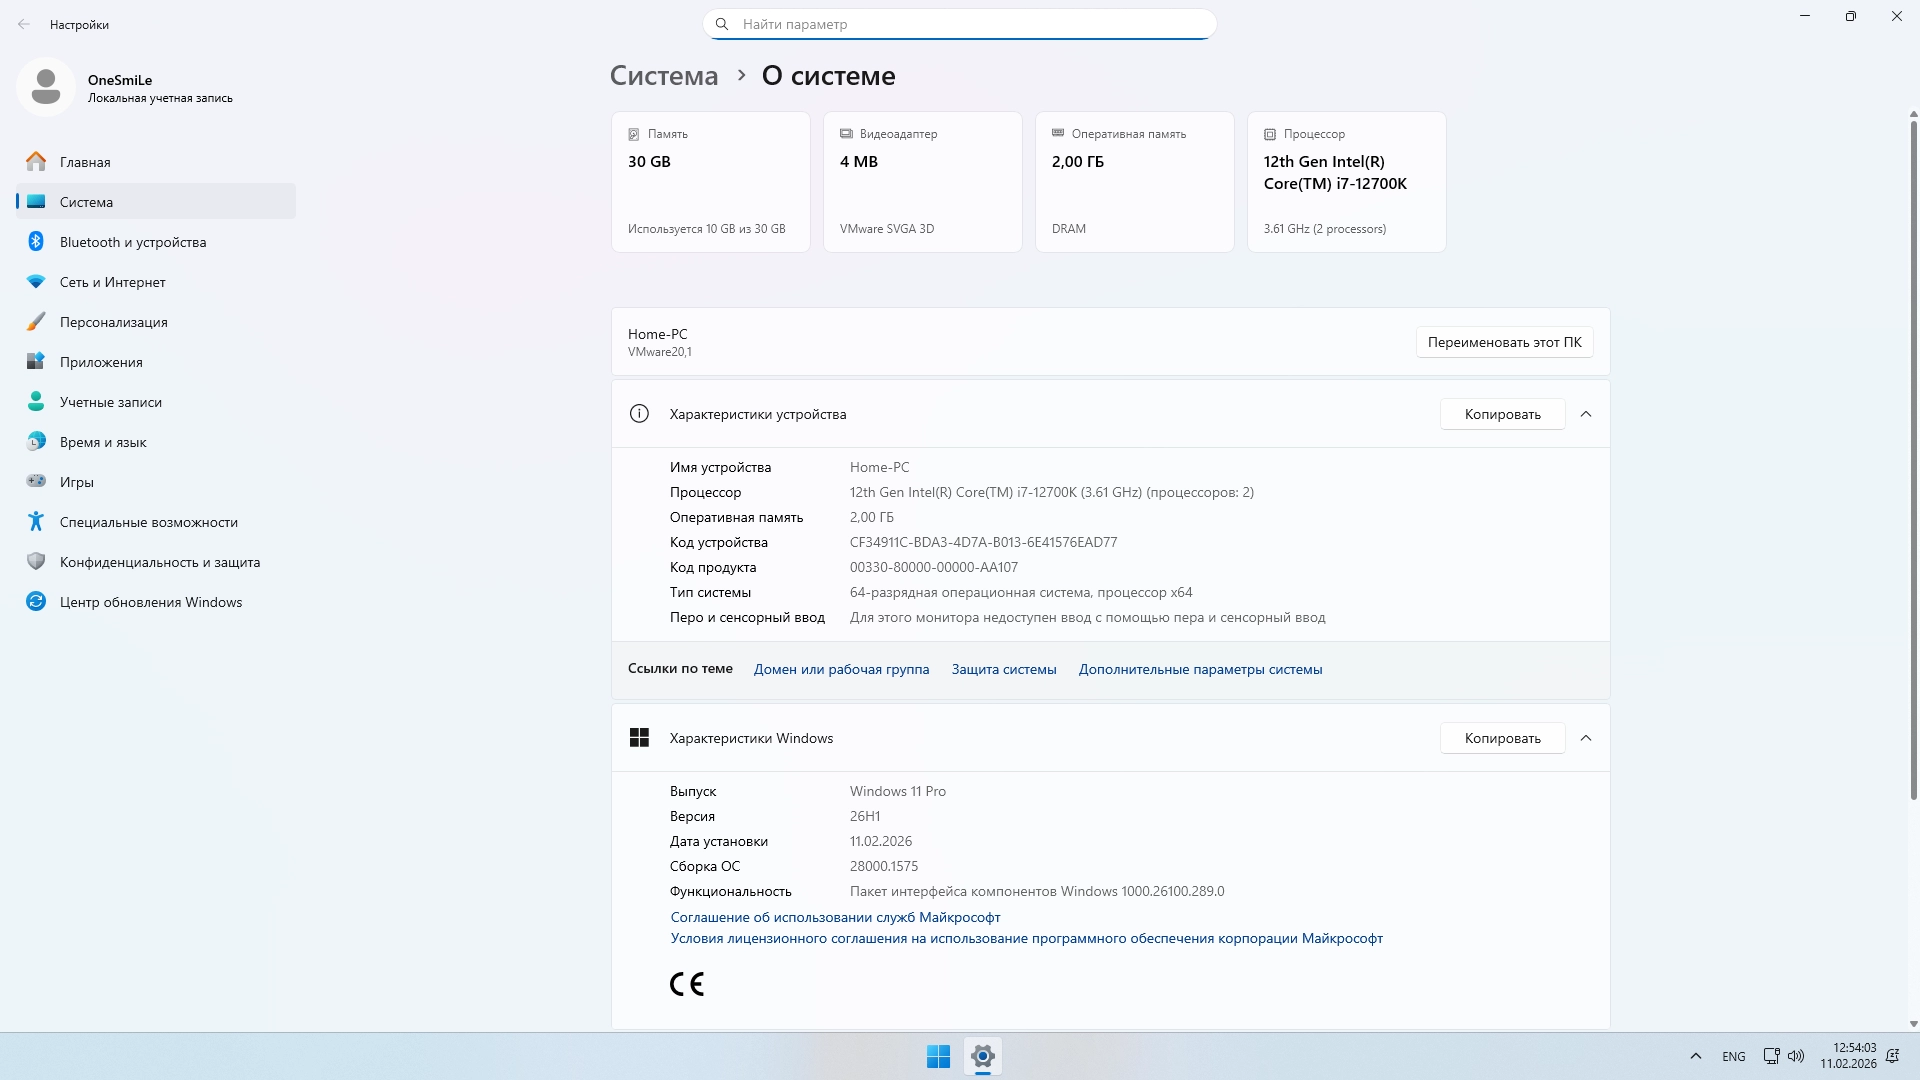Collapse the Windows specifications section chevron
The width and height of the screenshot is (1920, 1080).
1586,738
